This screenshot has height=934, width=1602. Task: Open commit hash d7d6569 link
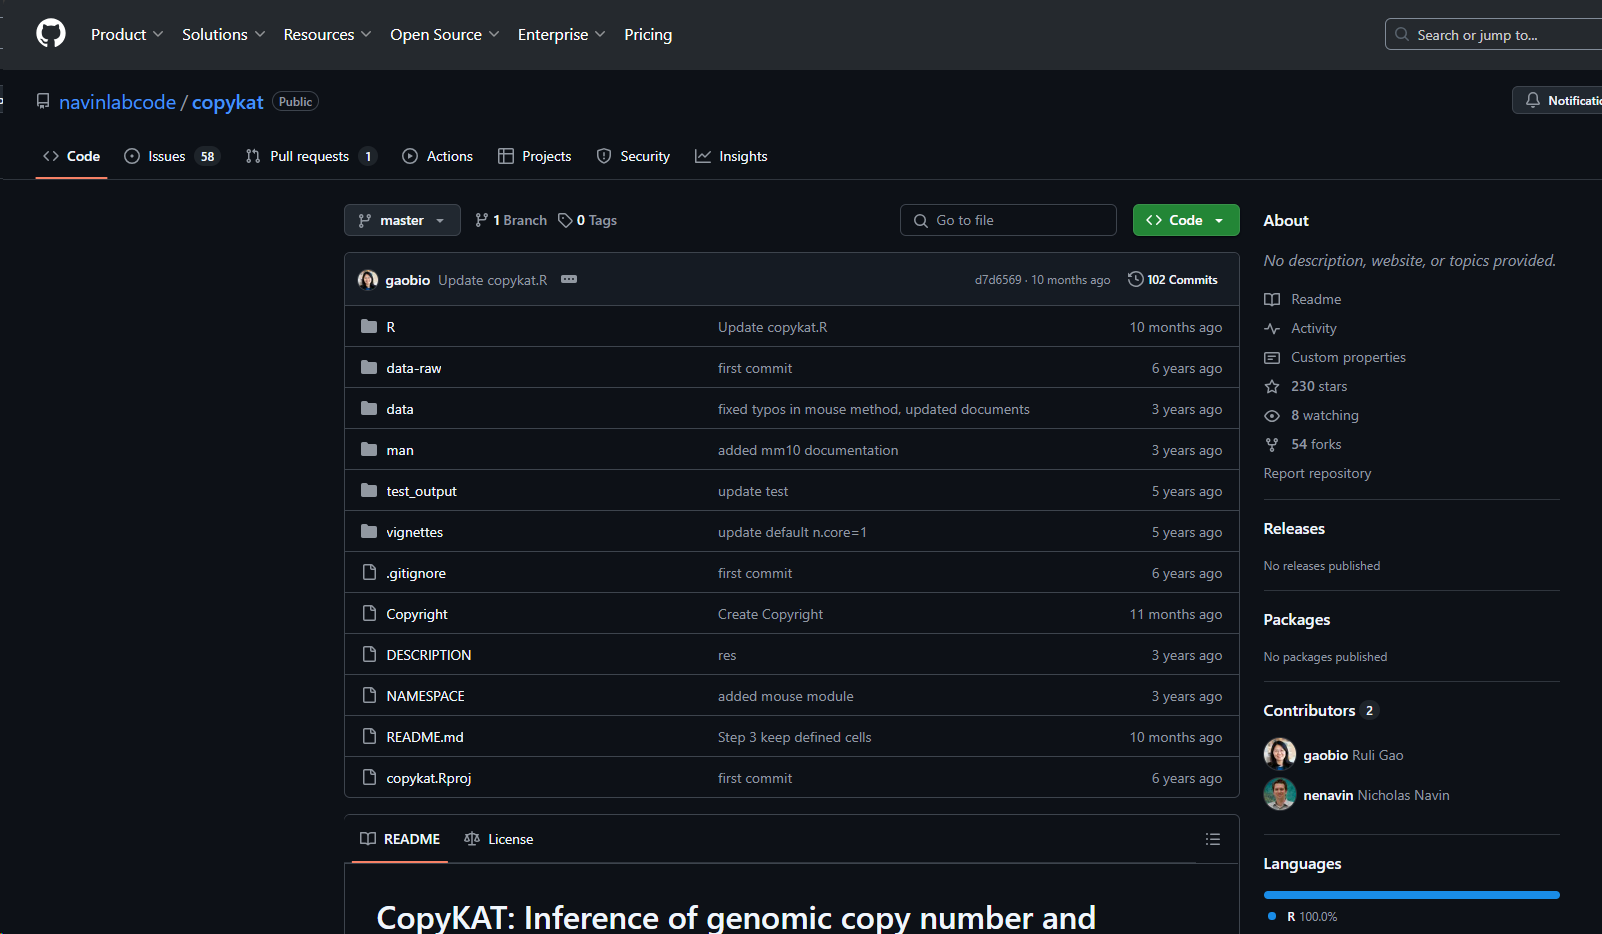(x=998, y=280)
